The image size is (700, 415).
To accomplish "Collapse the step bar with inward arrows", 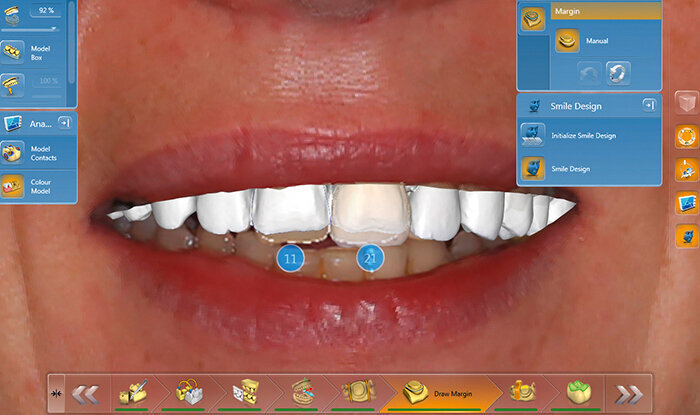I will [56, 394].
